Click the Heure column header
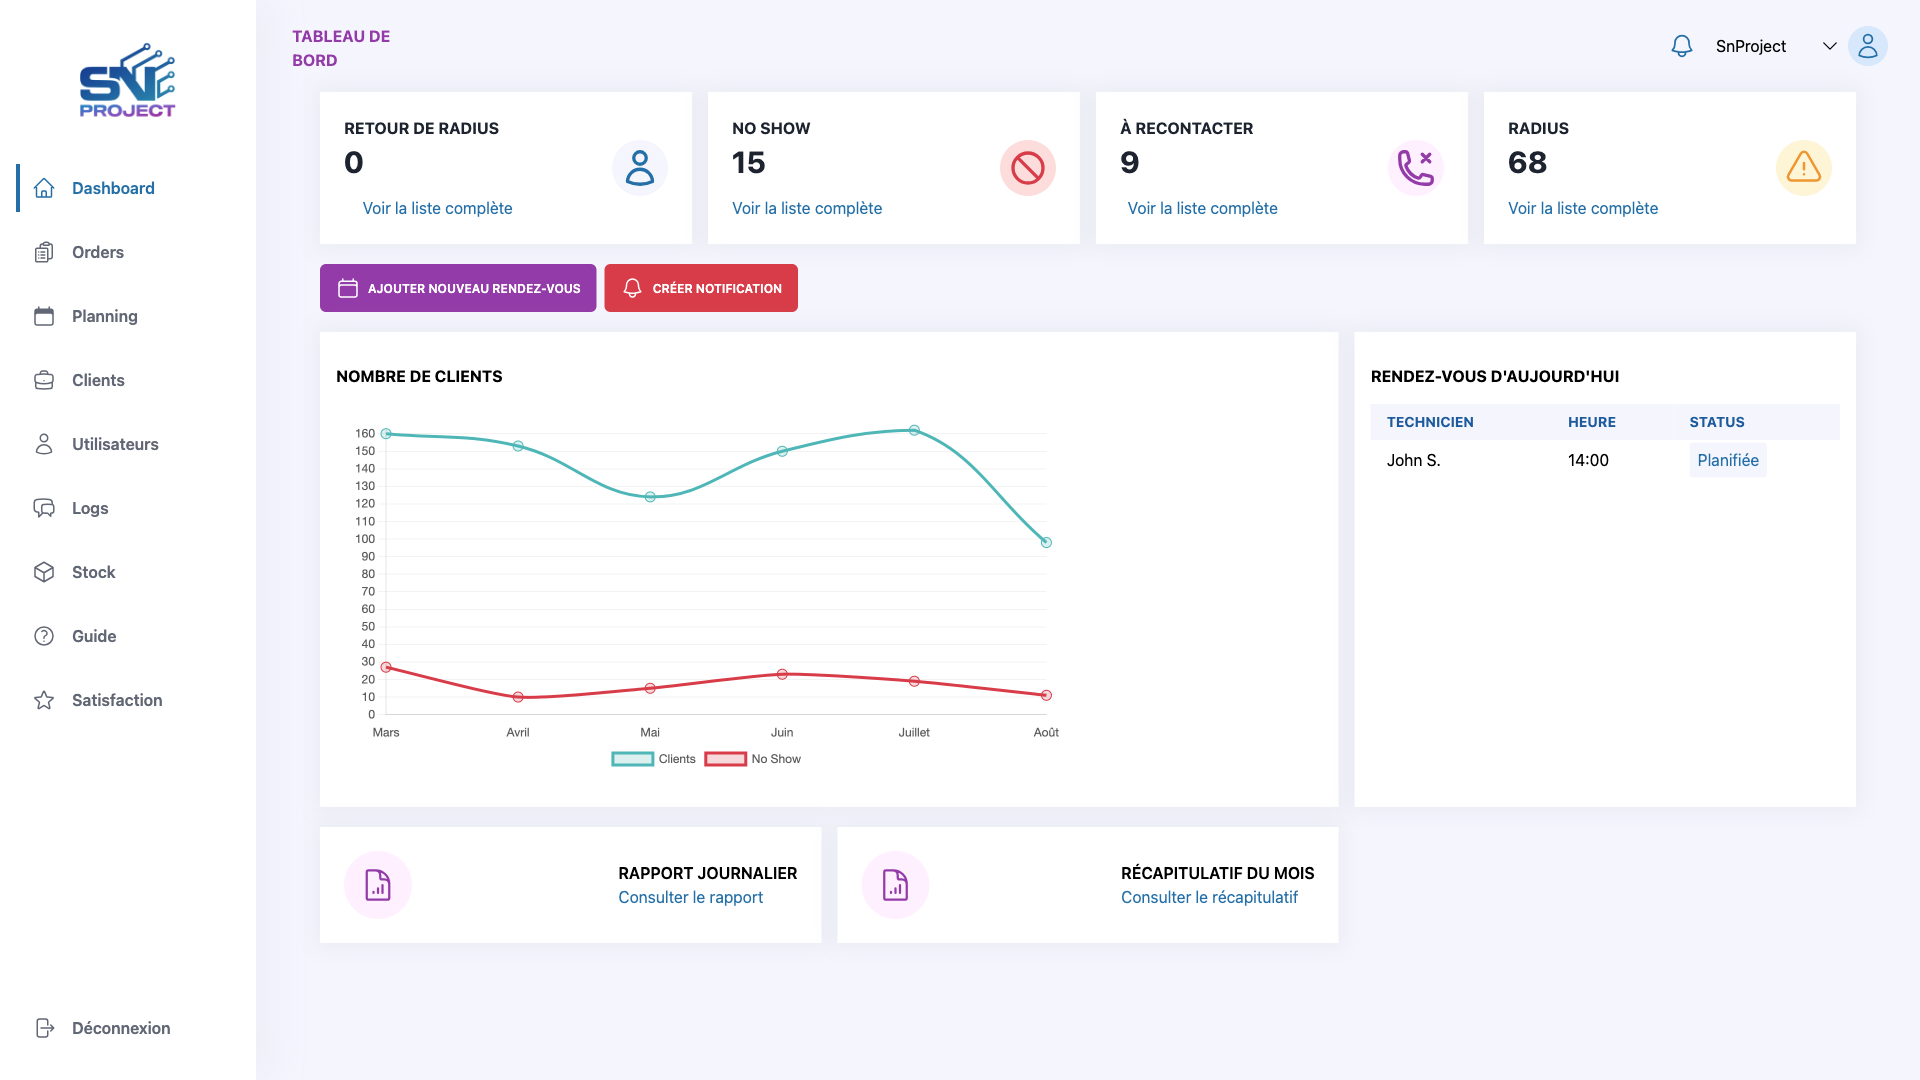The width and height of the screenshot is (1920, 1080). (1592, 422)
